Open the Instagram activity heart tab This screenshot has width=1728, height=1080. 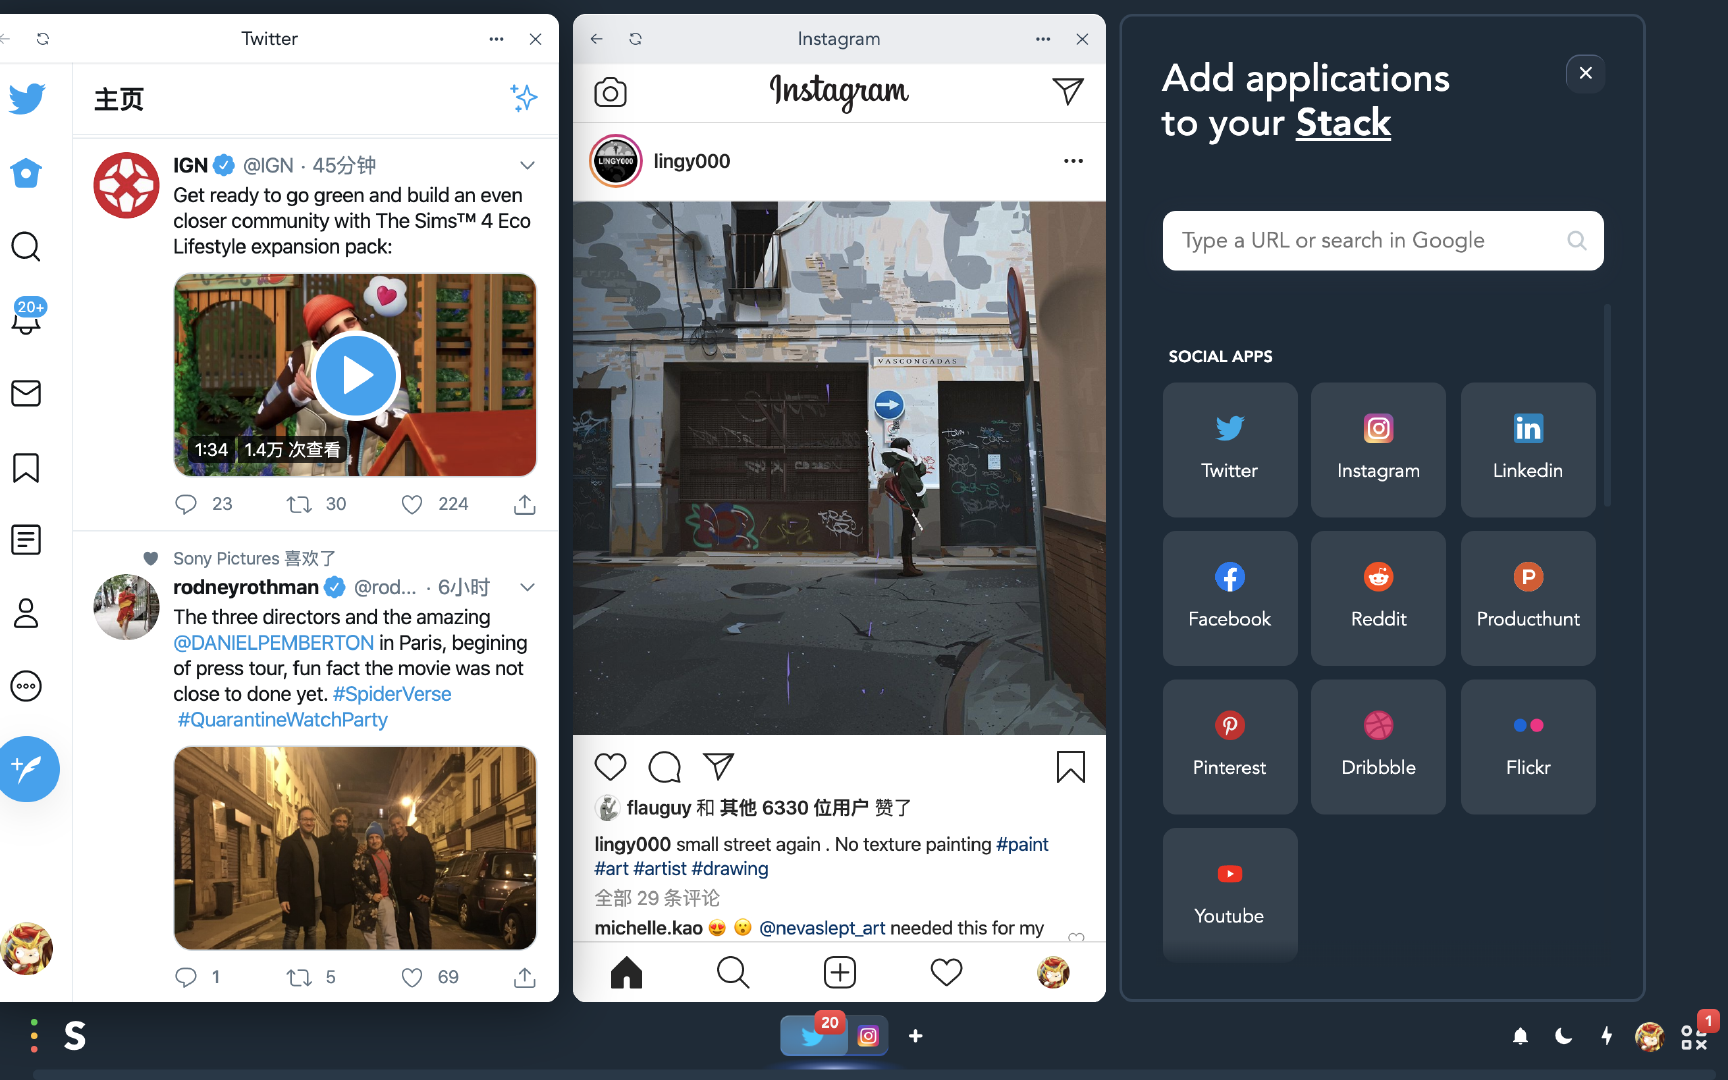946,972
